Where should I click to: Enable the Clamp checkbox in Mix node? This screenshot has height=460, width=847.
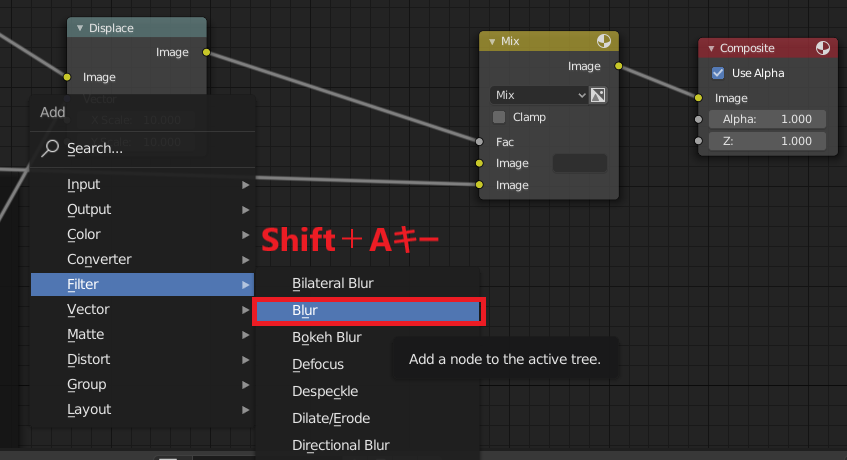499,117
